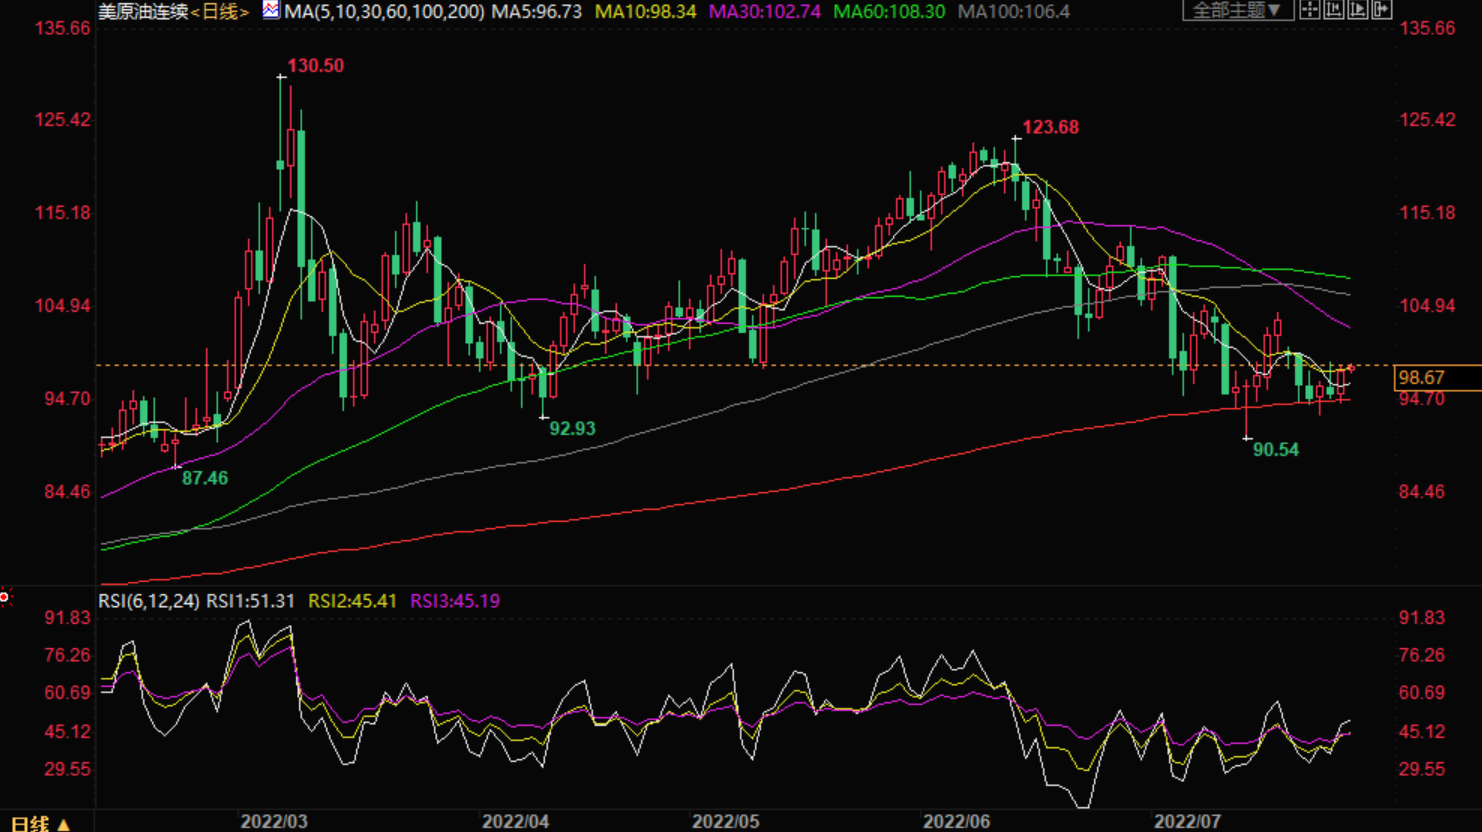The image size is (1482, 832).
Task: Click the MA(5,10,30,60,100,200) indicator label
Action: pos(384,12)
